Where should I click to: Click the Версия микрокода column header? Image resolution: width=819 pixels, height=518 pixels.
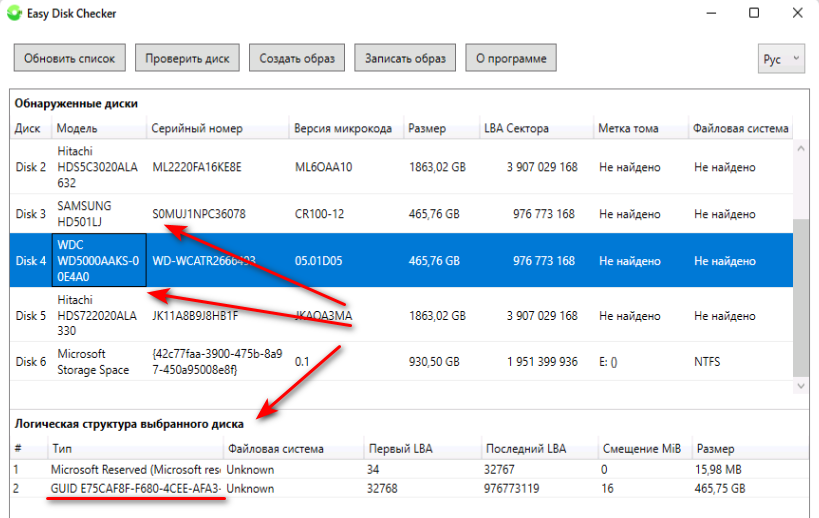[x=346, y=128]
